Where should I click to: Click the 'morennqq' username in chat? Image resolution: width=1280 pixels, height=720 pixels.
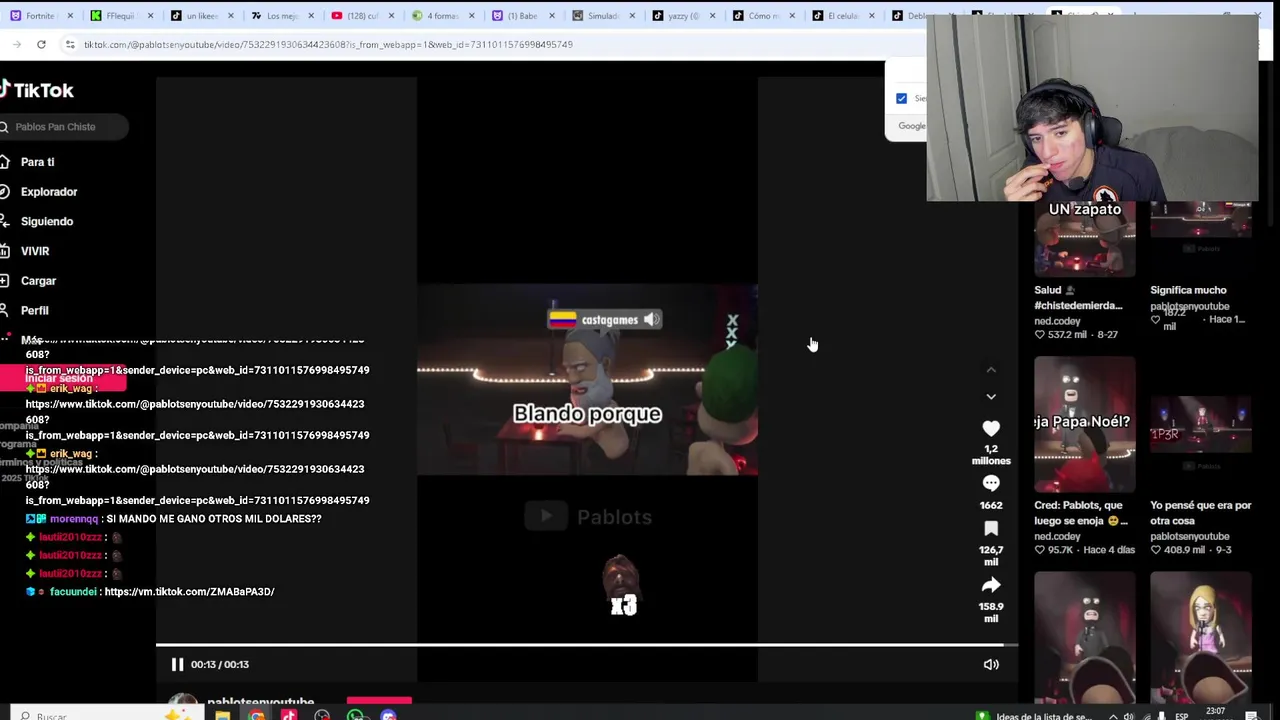tap(74, 519)
